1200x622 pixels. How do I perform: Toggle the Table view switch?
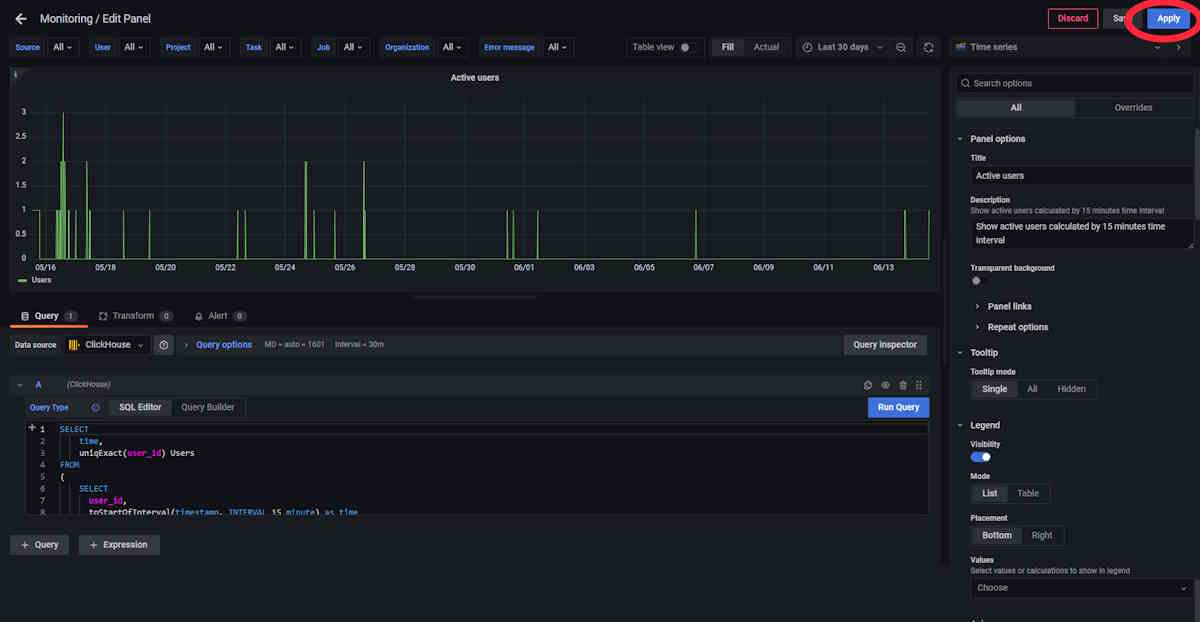point(689,47)
